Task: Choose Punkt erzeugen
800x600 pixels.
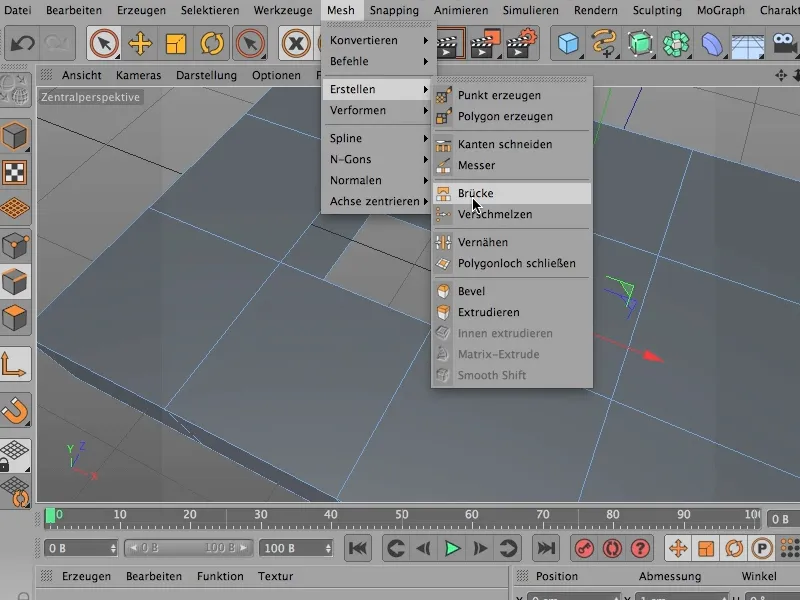Action: click(x=512, y=95)
